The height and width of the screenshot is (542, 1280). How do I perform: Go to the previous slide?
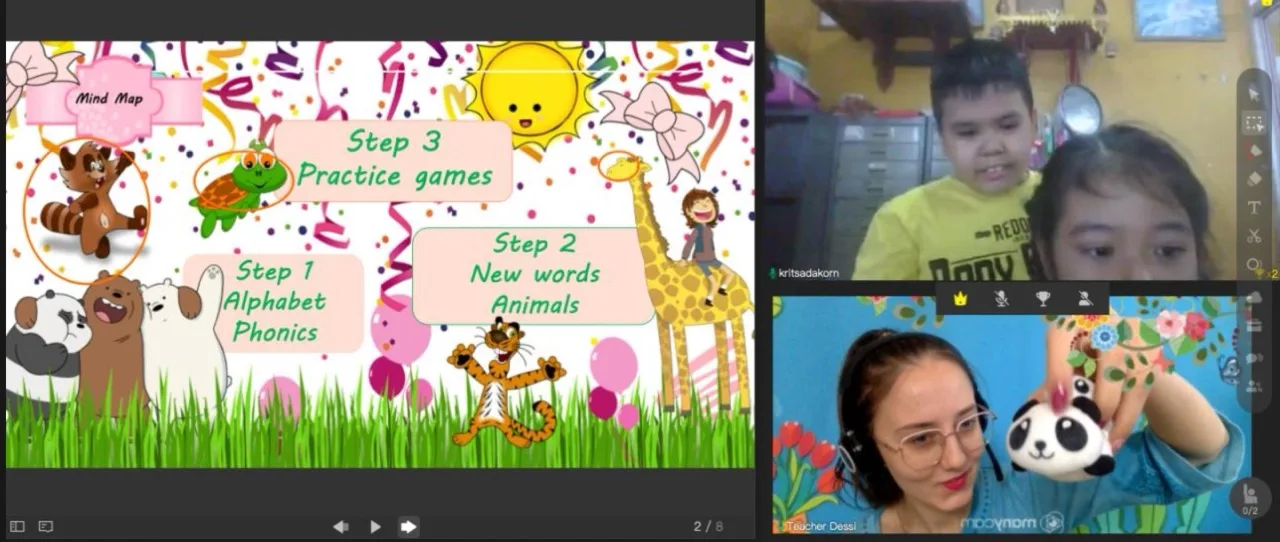pyautogui.click(x=341, y=526)
